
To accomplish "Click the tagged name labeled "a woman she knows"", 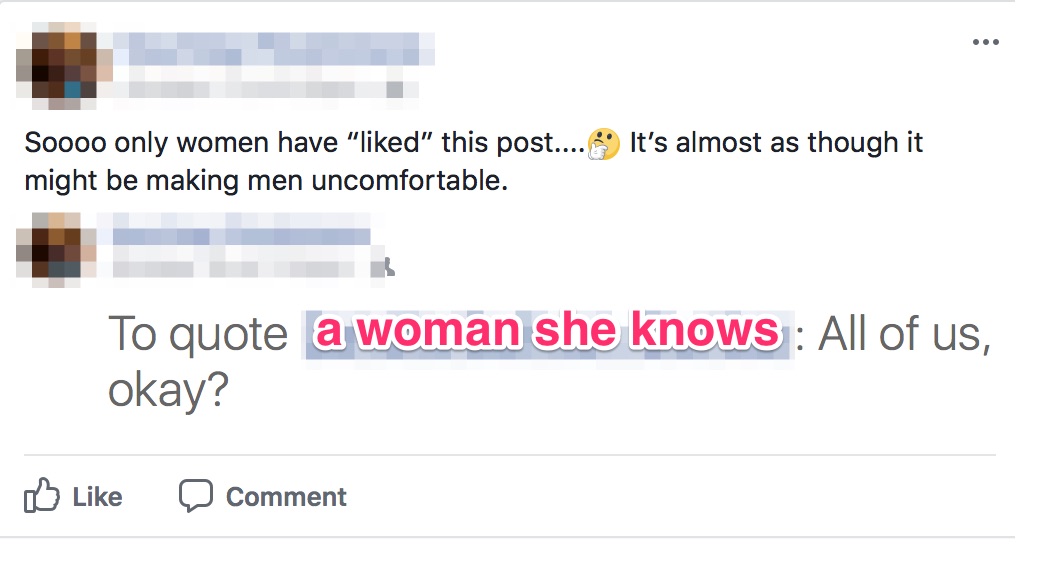I will pyautogui.click(x=547, y=333).
